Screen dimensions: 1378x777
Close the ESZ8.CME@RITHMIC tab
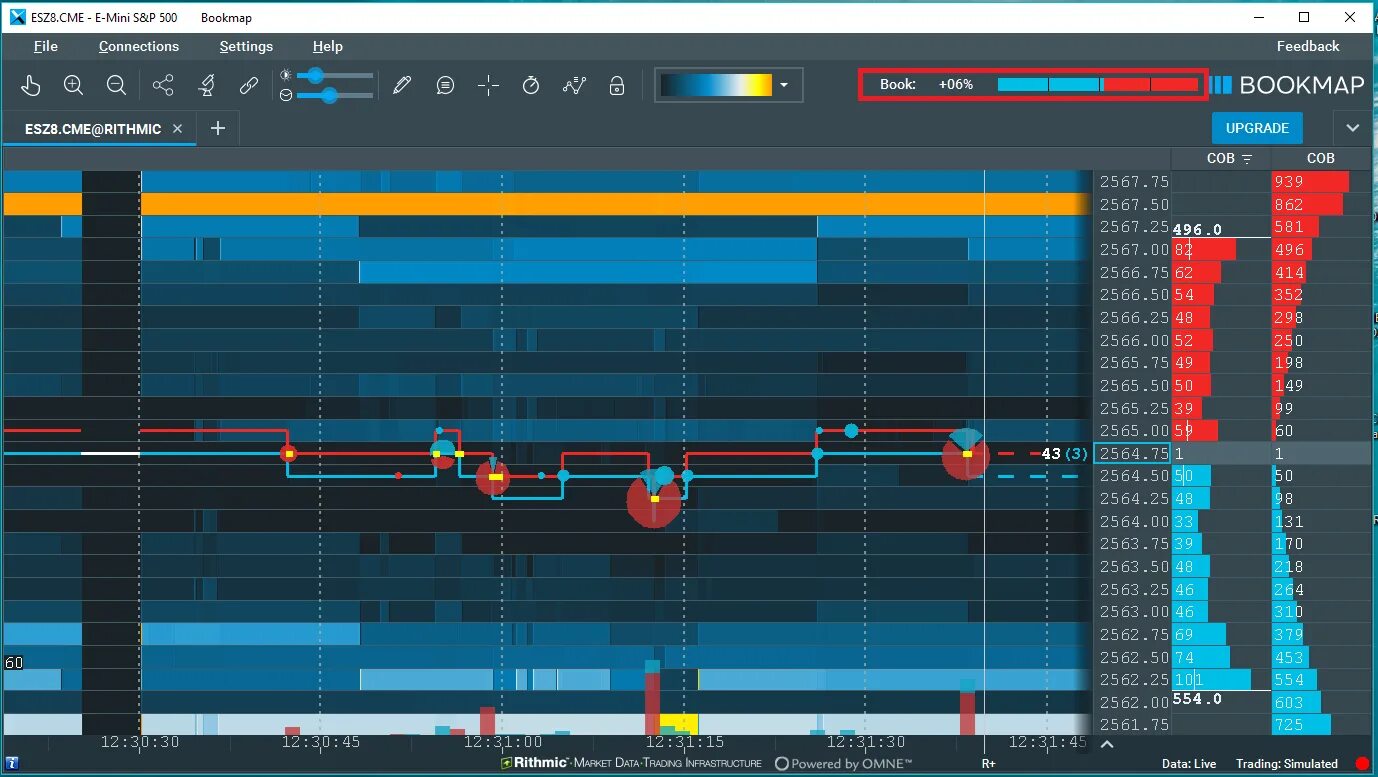pos(177,129)
